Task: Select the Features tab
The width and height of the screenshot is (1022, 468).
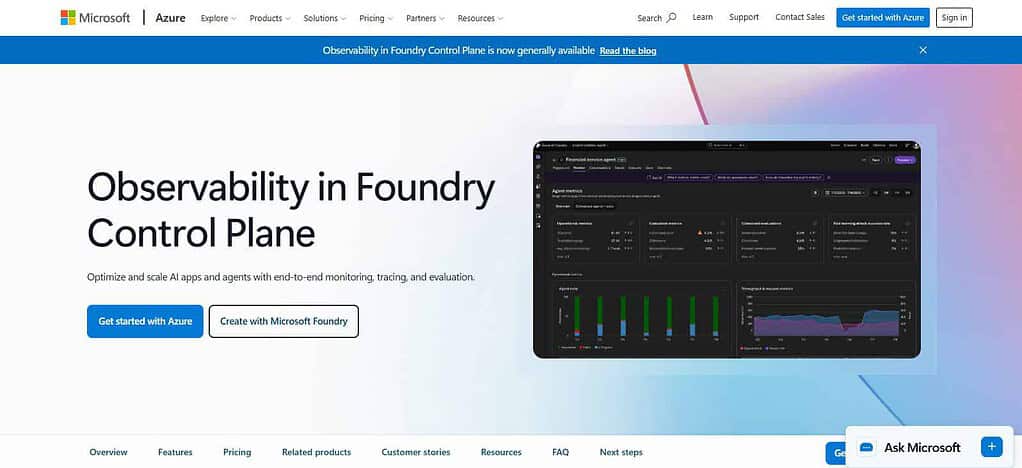Action: click(x=175, y=452)
